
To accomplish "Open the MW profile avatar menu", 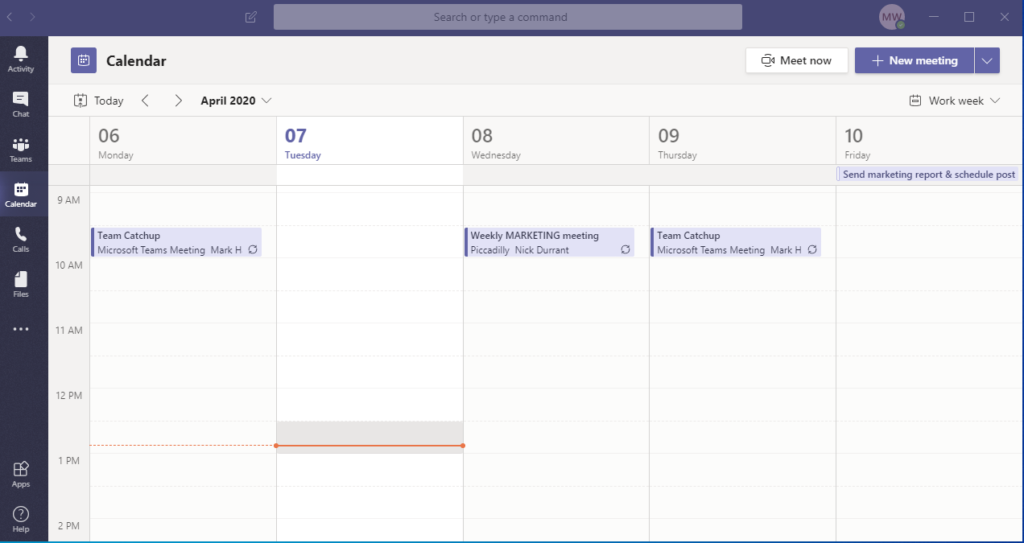I will pos(891,17).
